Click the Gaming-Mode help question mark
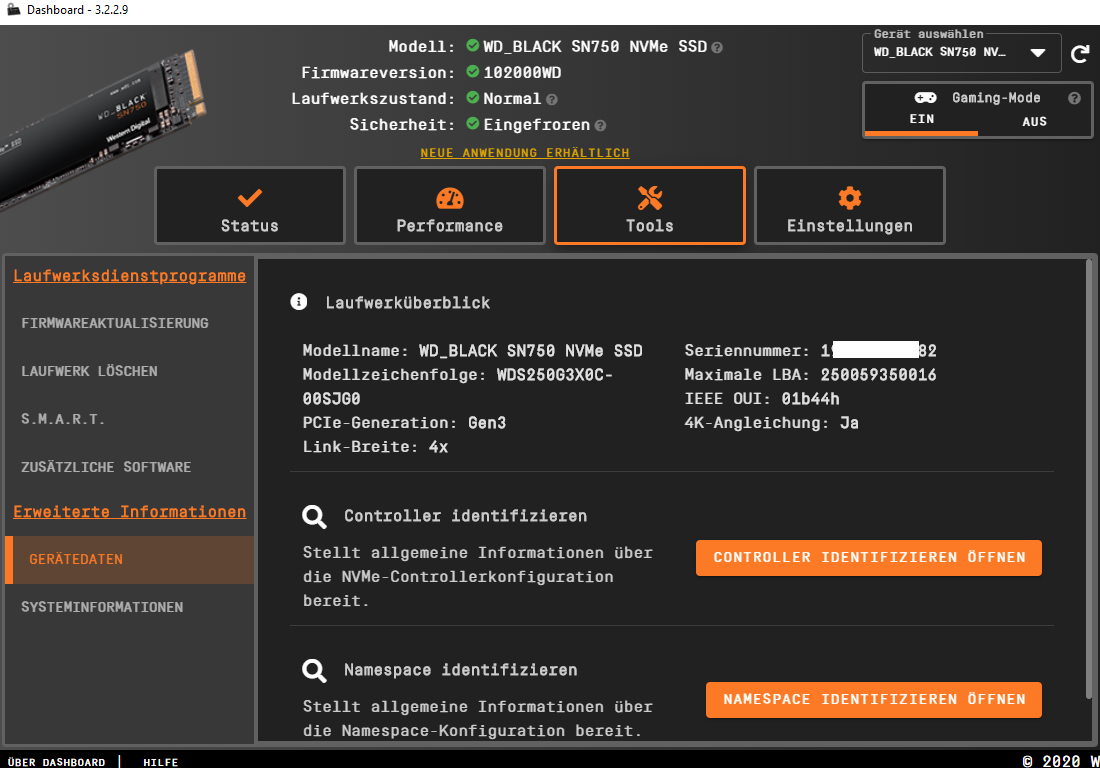The height and width of the screenshot is (768, 1100). tap(1074, 98)
